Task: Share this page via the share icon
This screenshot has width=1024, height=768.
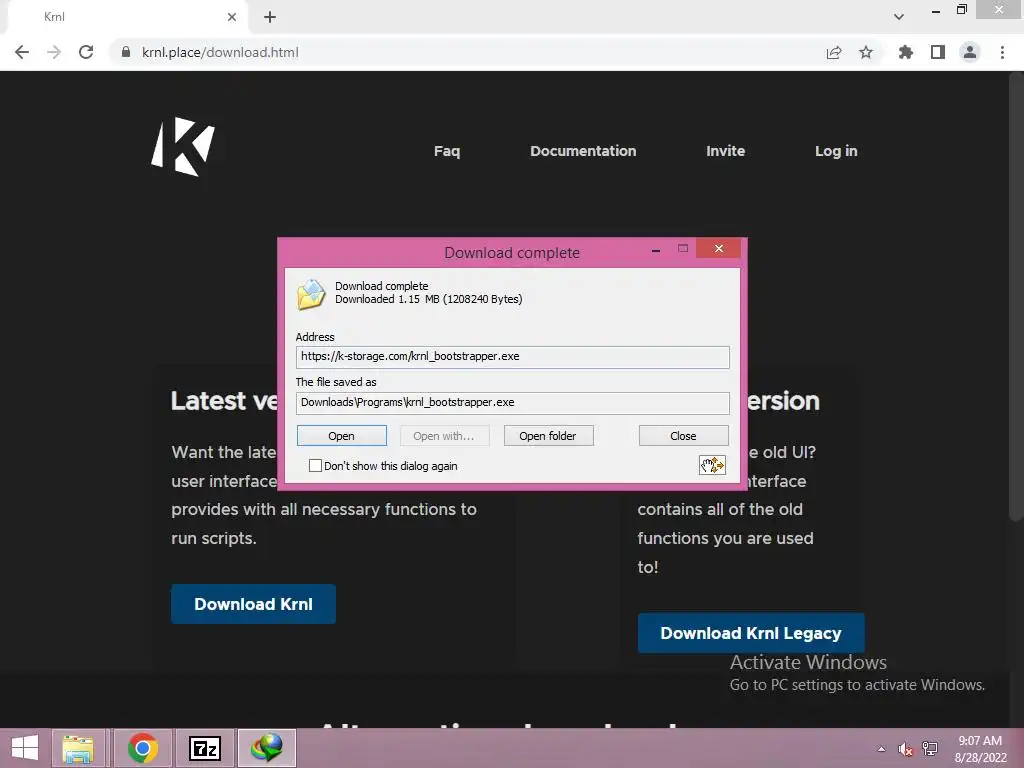Action: [834, 52]
